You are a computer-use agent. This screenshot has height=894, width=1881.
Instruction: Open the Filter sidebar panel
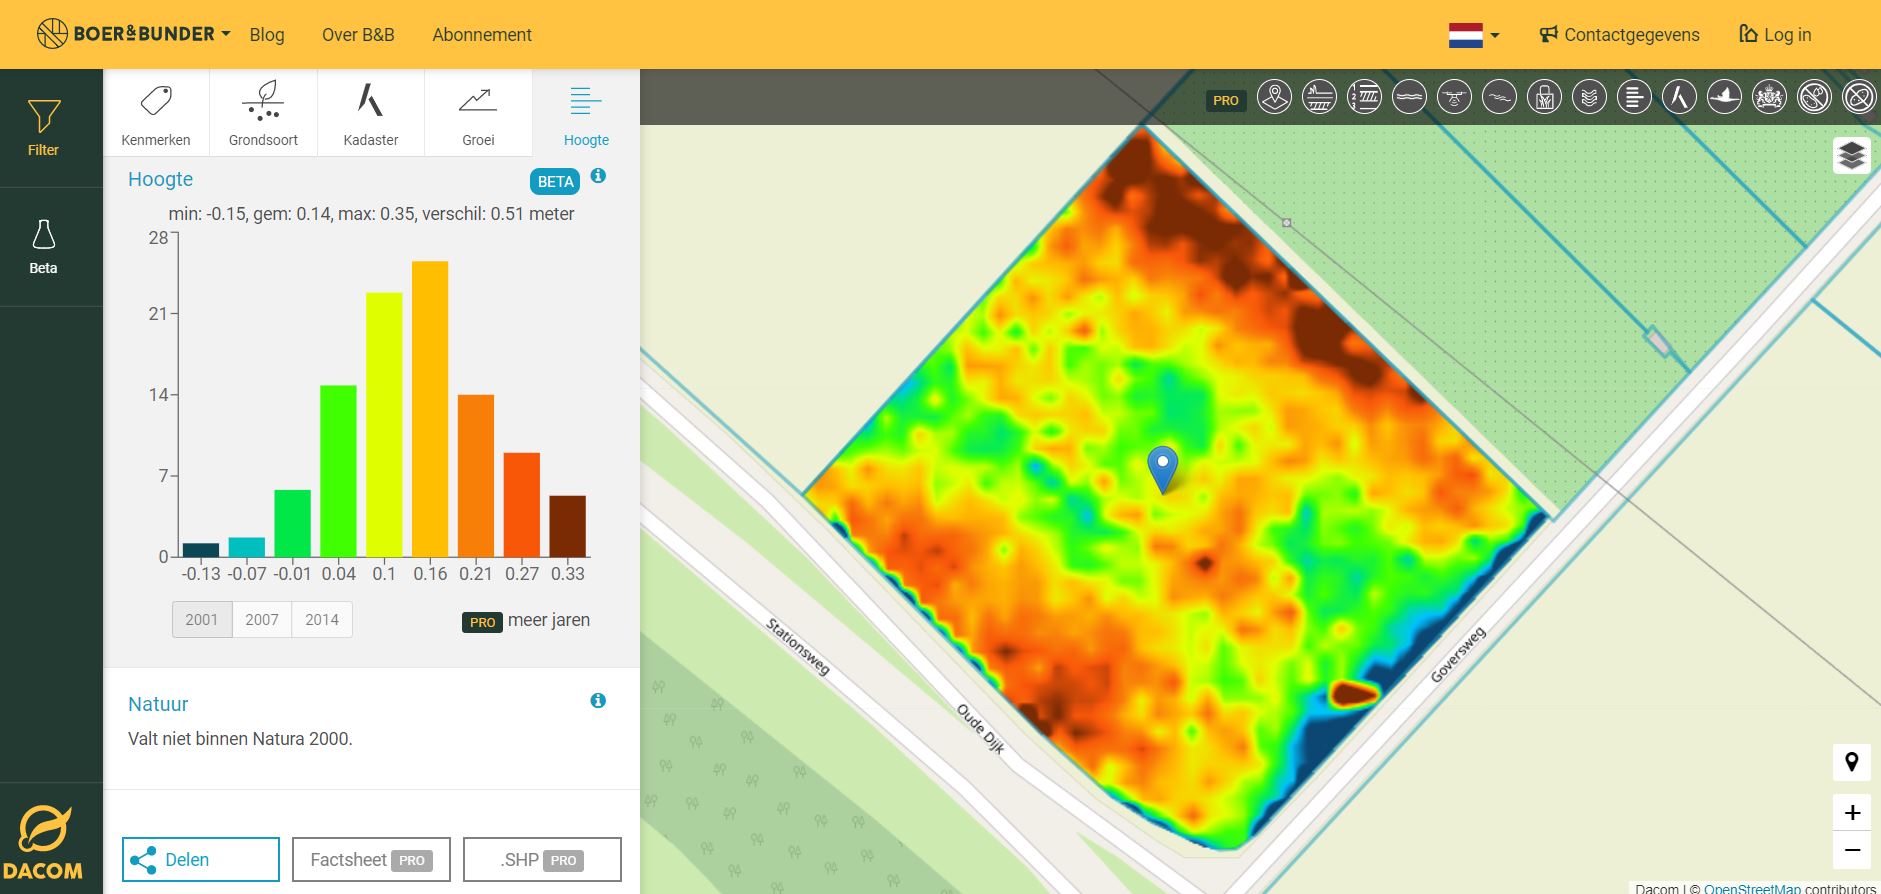tap(43, 128)
